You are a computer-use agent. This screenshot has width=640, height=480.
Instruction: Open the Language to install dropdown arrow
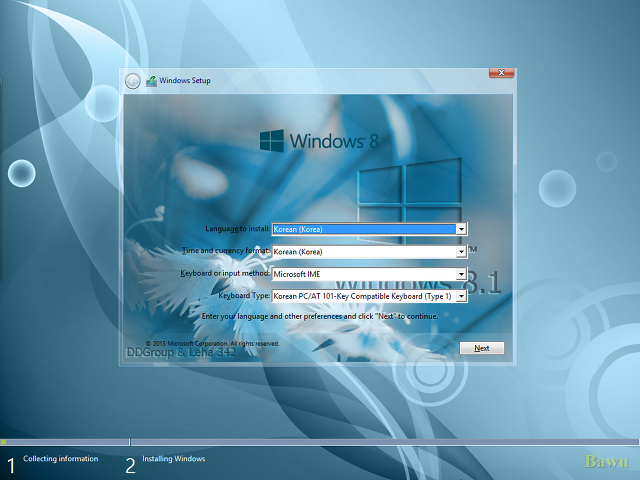tap(461, 229)
